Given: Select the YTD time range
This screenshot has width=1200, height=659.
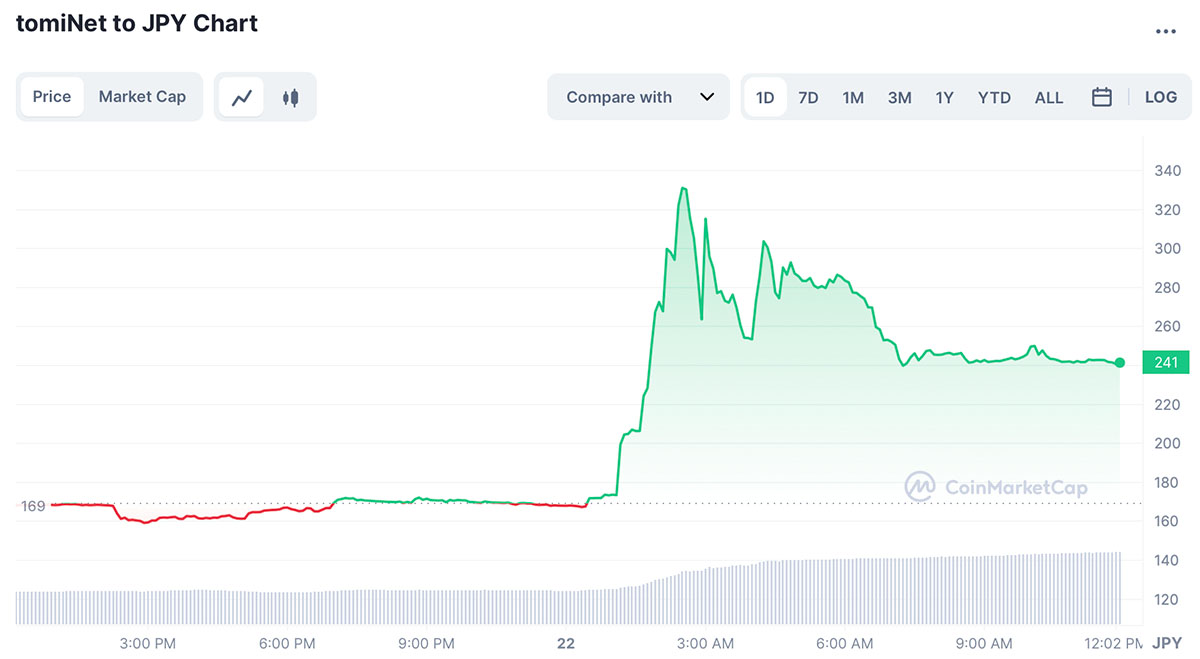Looking at the screenshot, I should [994, 97].
